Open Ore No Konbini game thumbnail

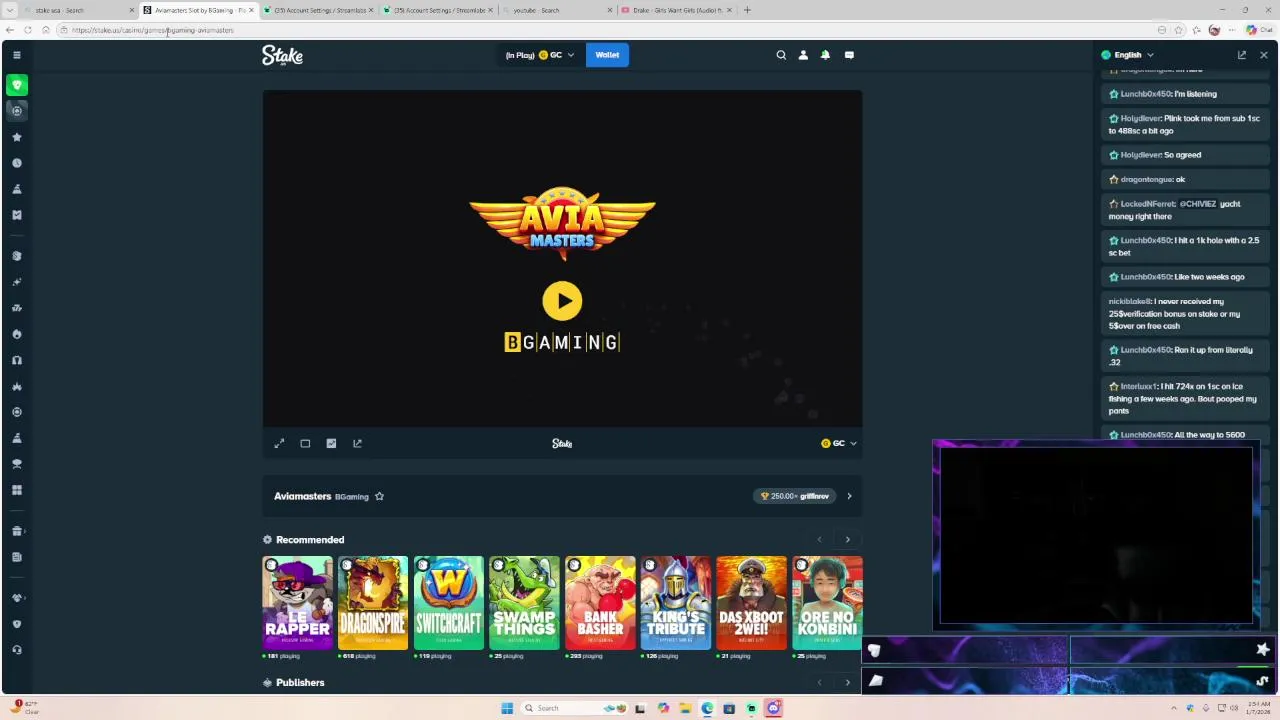click(827, 603)
